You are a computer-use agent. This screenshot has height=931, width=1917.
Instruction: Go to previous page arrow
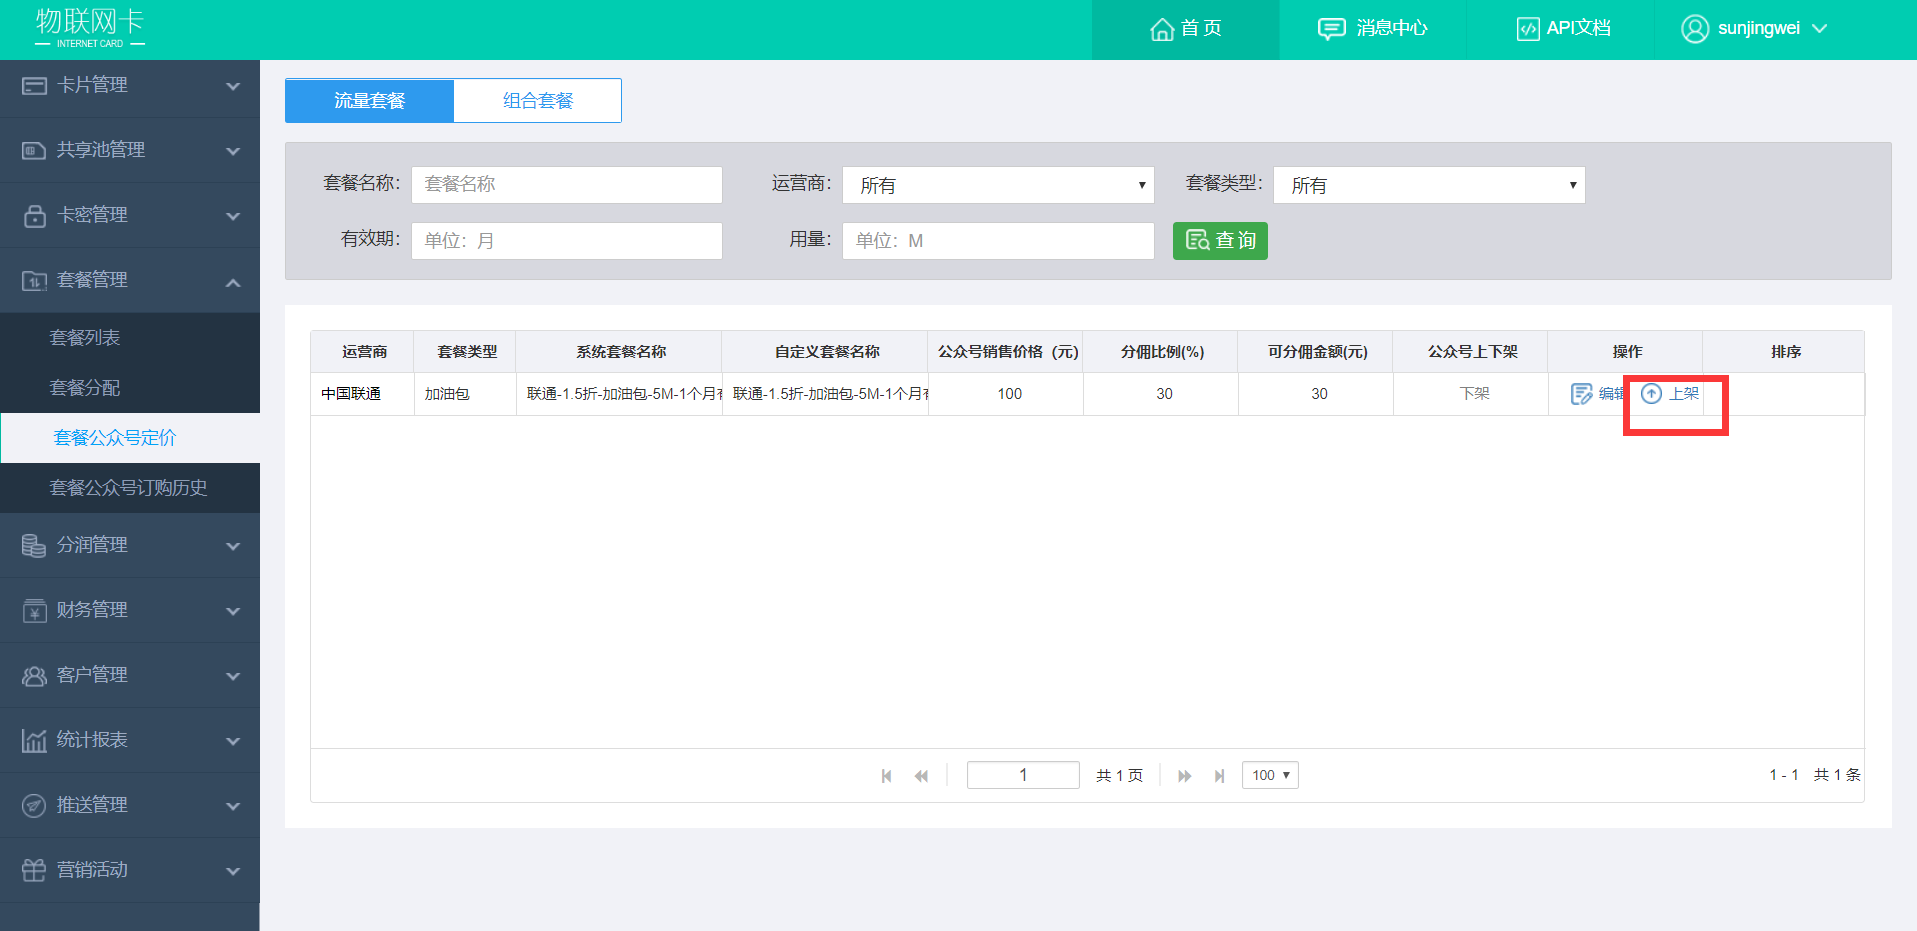point(921,776)
